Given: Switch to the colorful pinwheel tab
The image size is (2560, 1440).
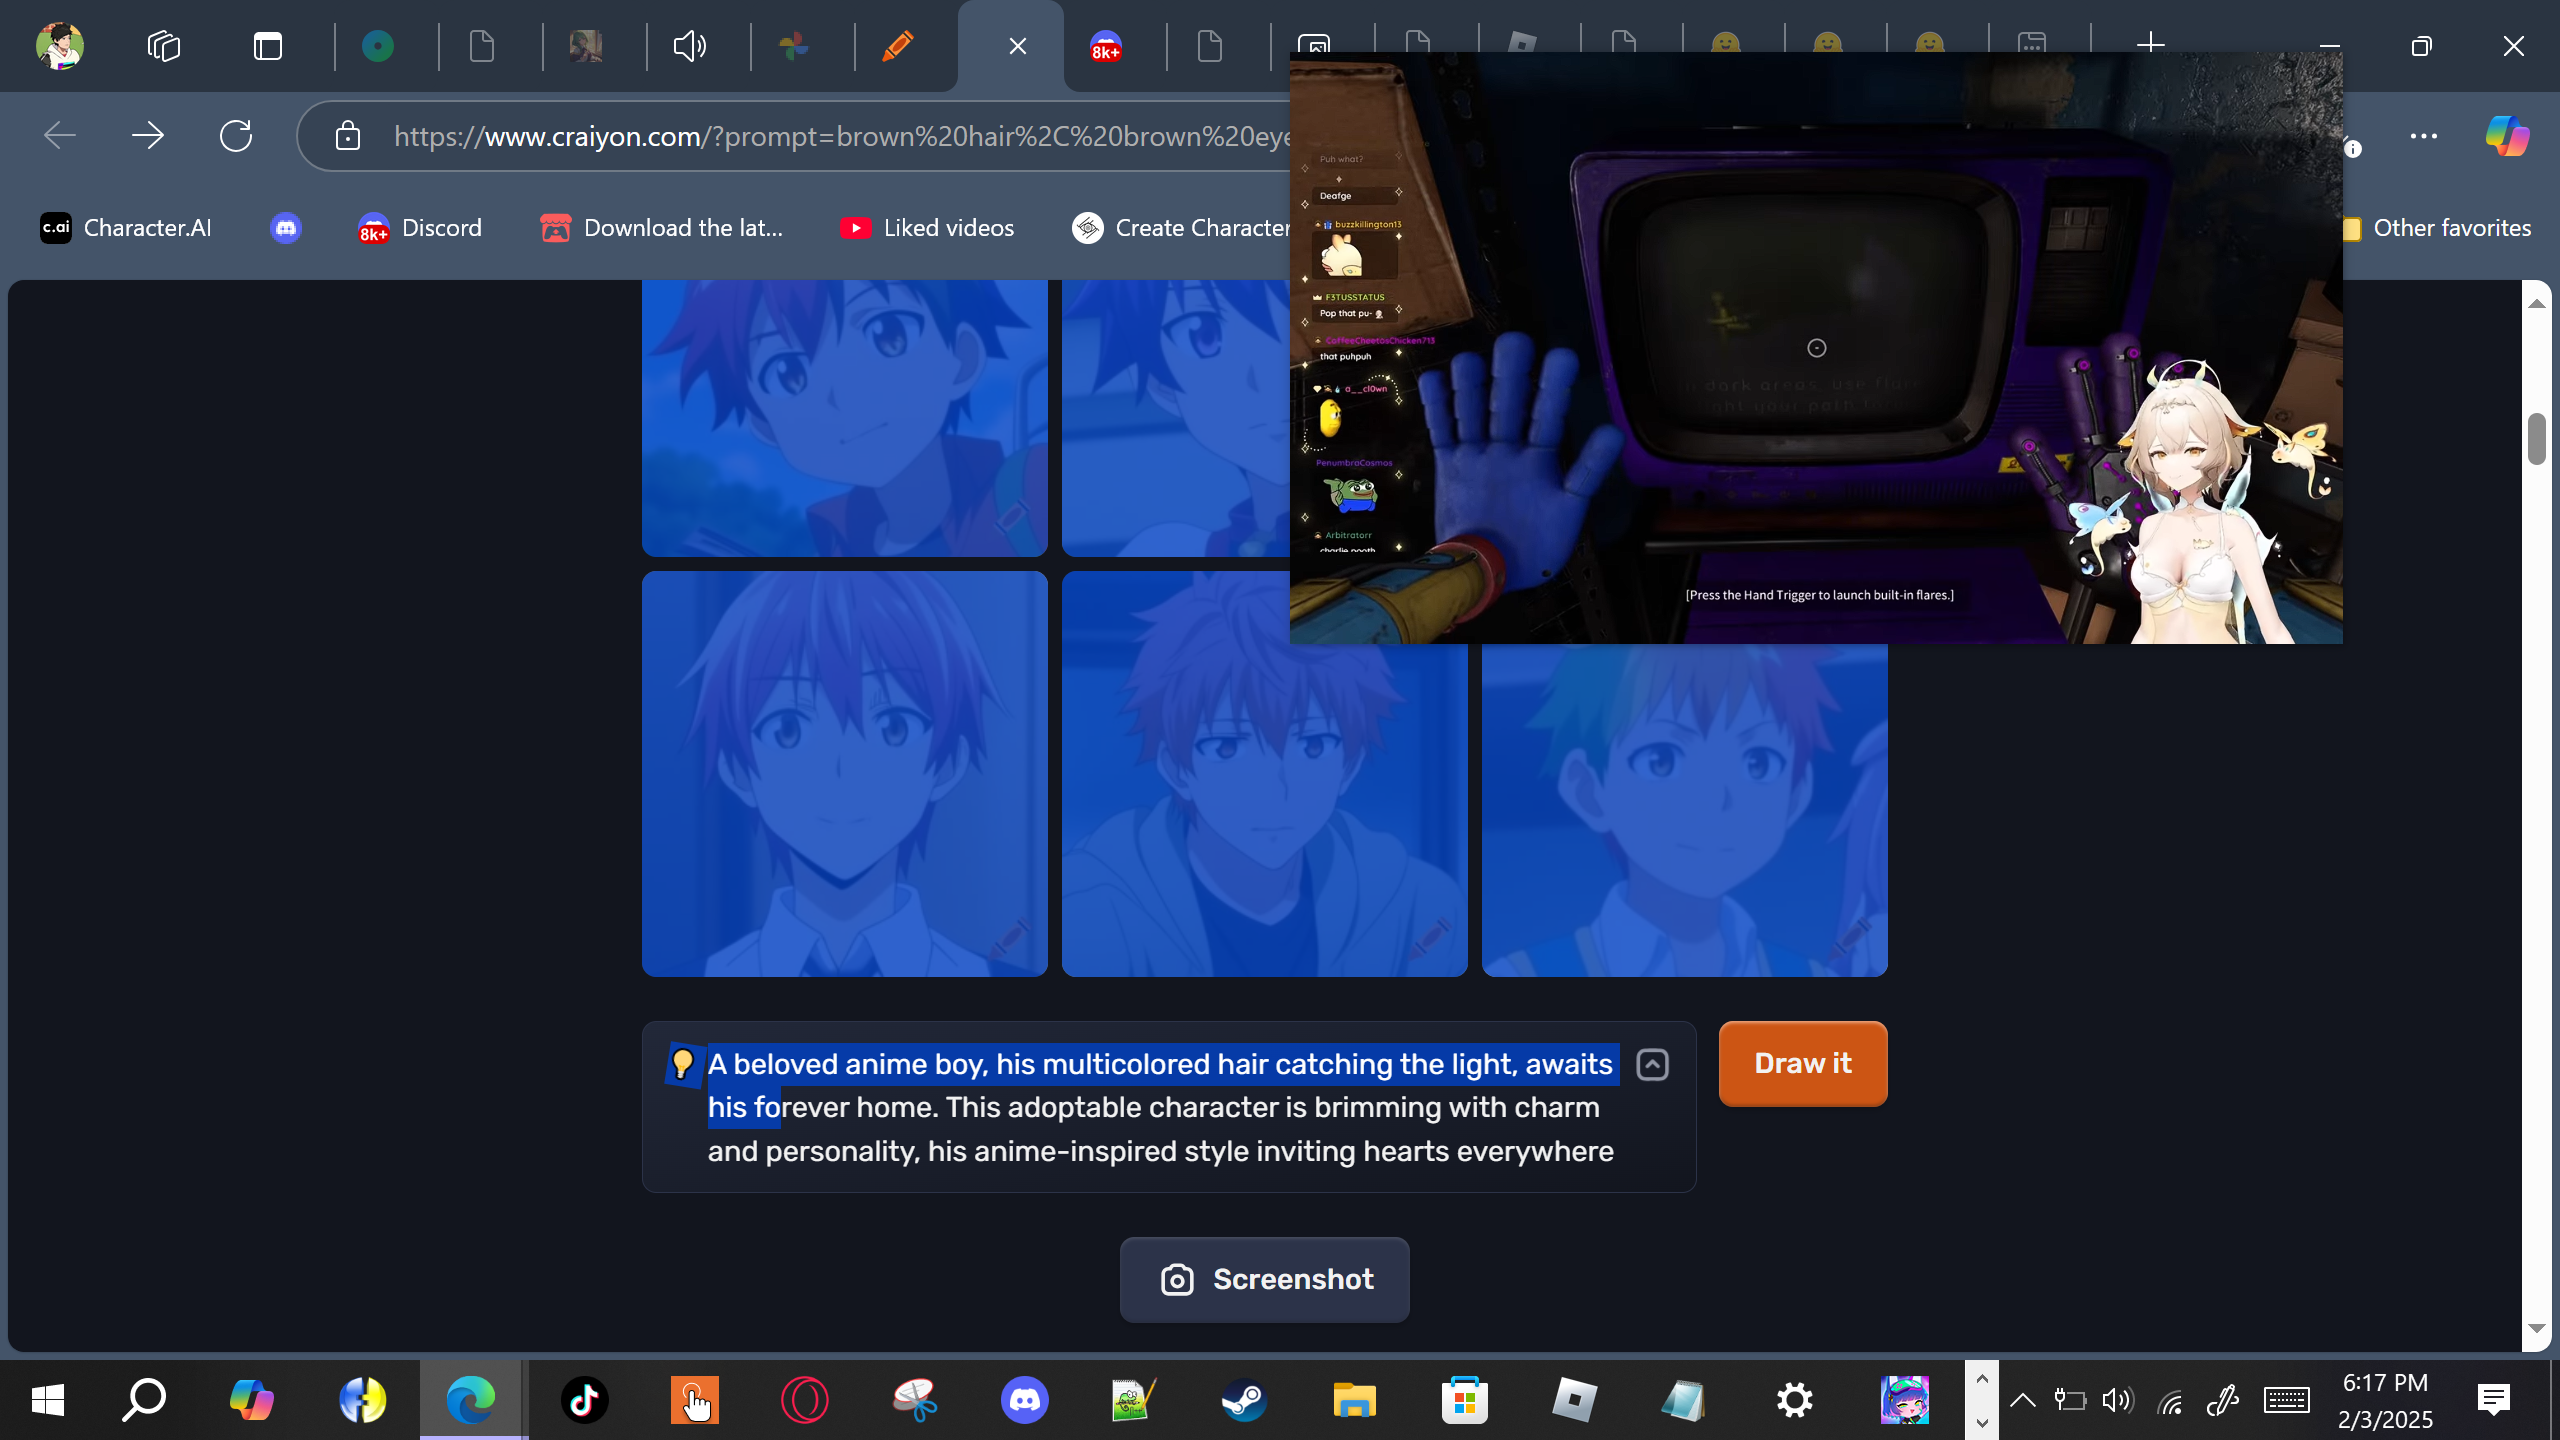Looking at the screenshot, I should pos(794,46).
